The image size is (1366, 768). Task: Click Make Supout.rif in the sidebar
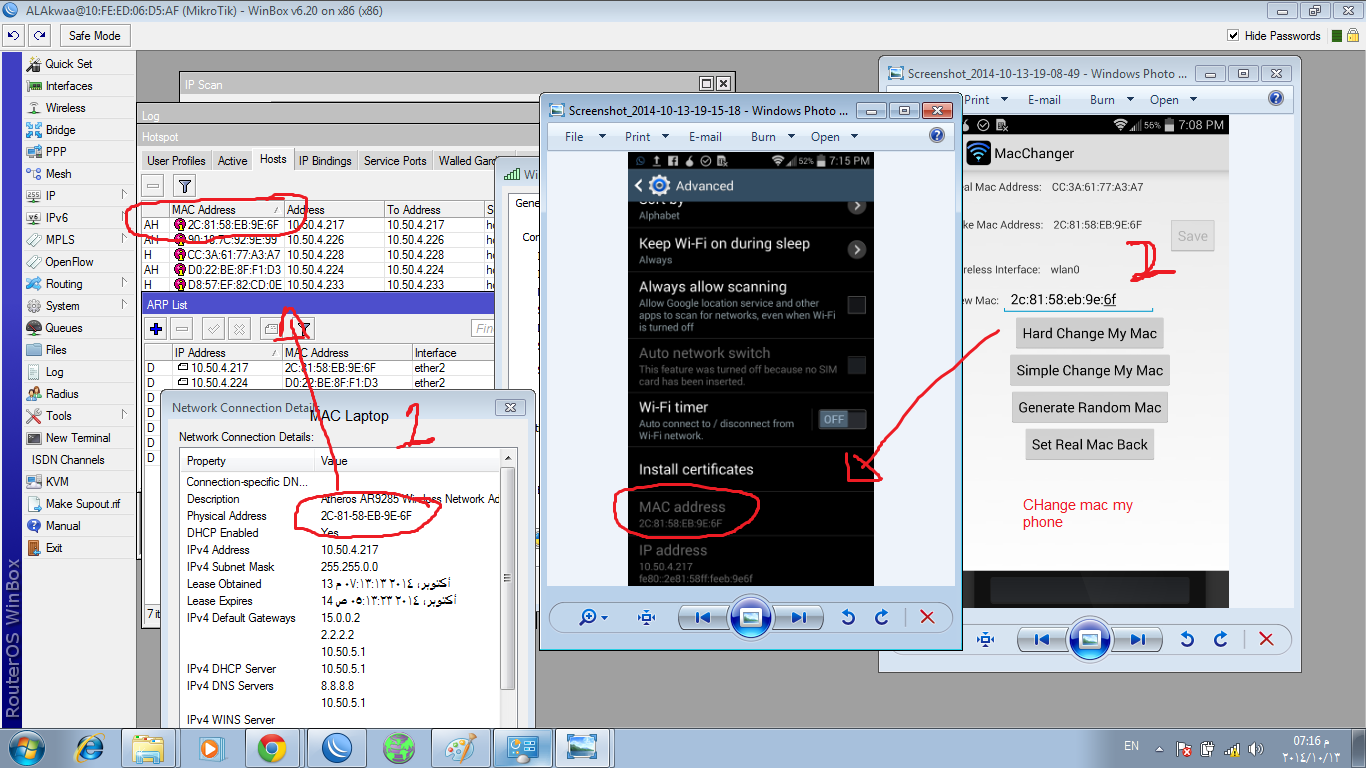[82, 504]
